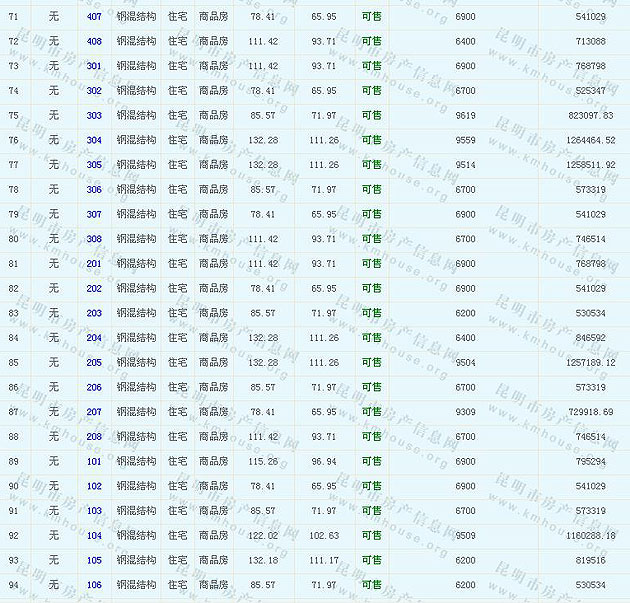Viewport: 630px width, 603px height.
Task: Click the 可售 status in row 92
Action: (x=371, y=536)
